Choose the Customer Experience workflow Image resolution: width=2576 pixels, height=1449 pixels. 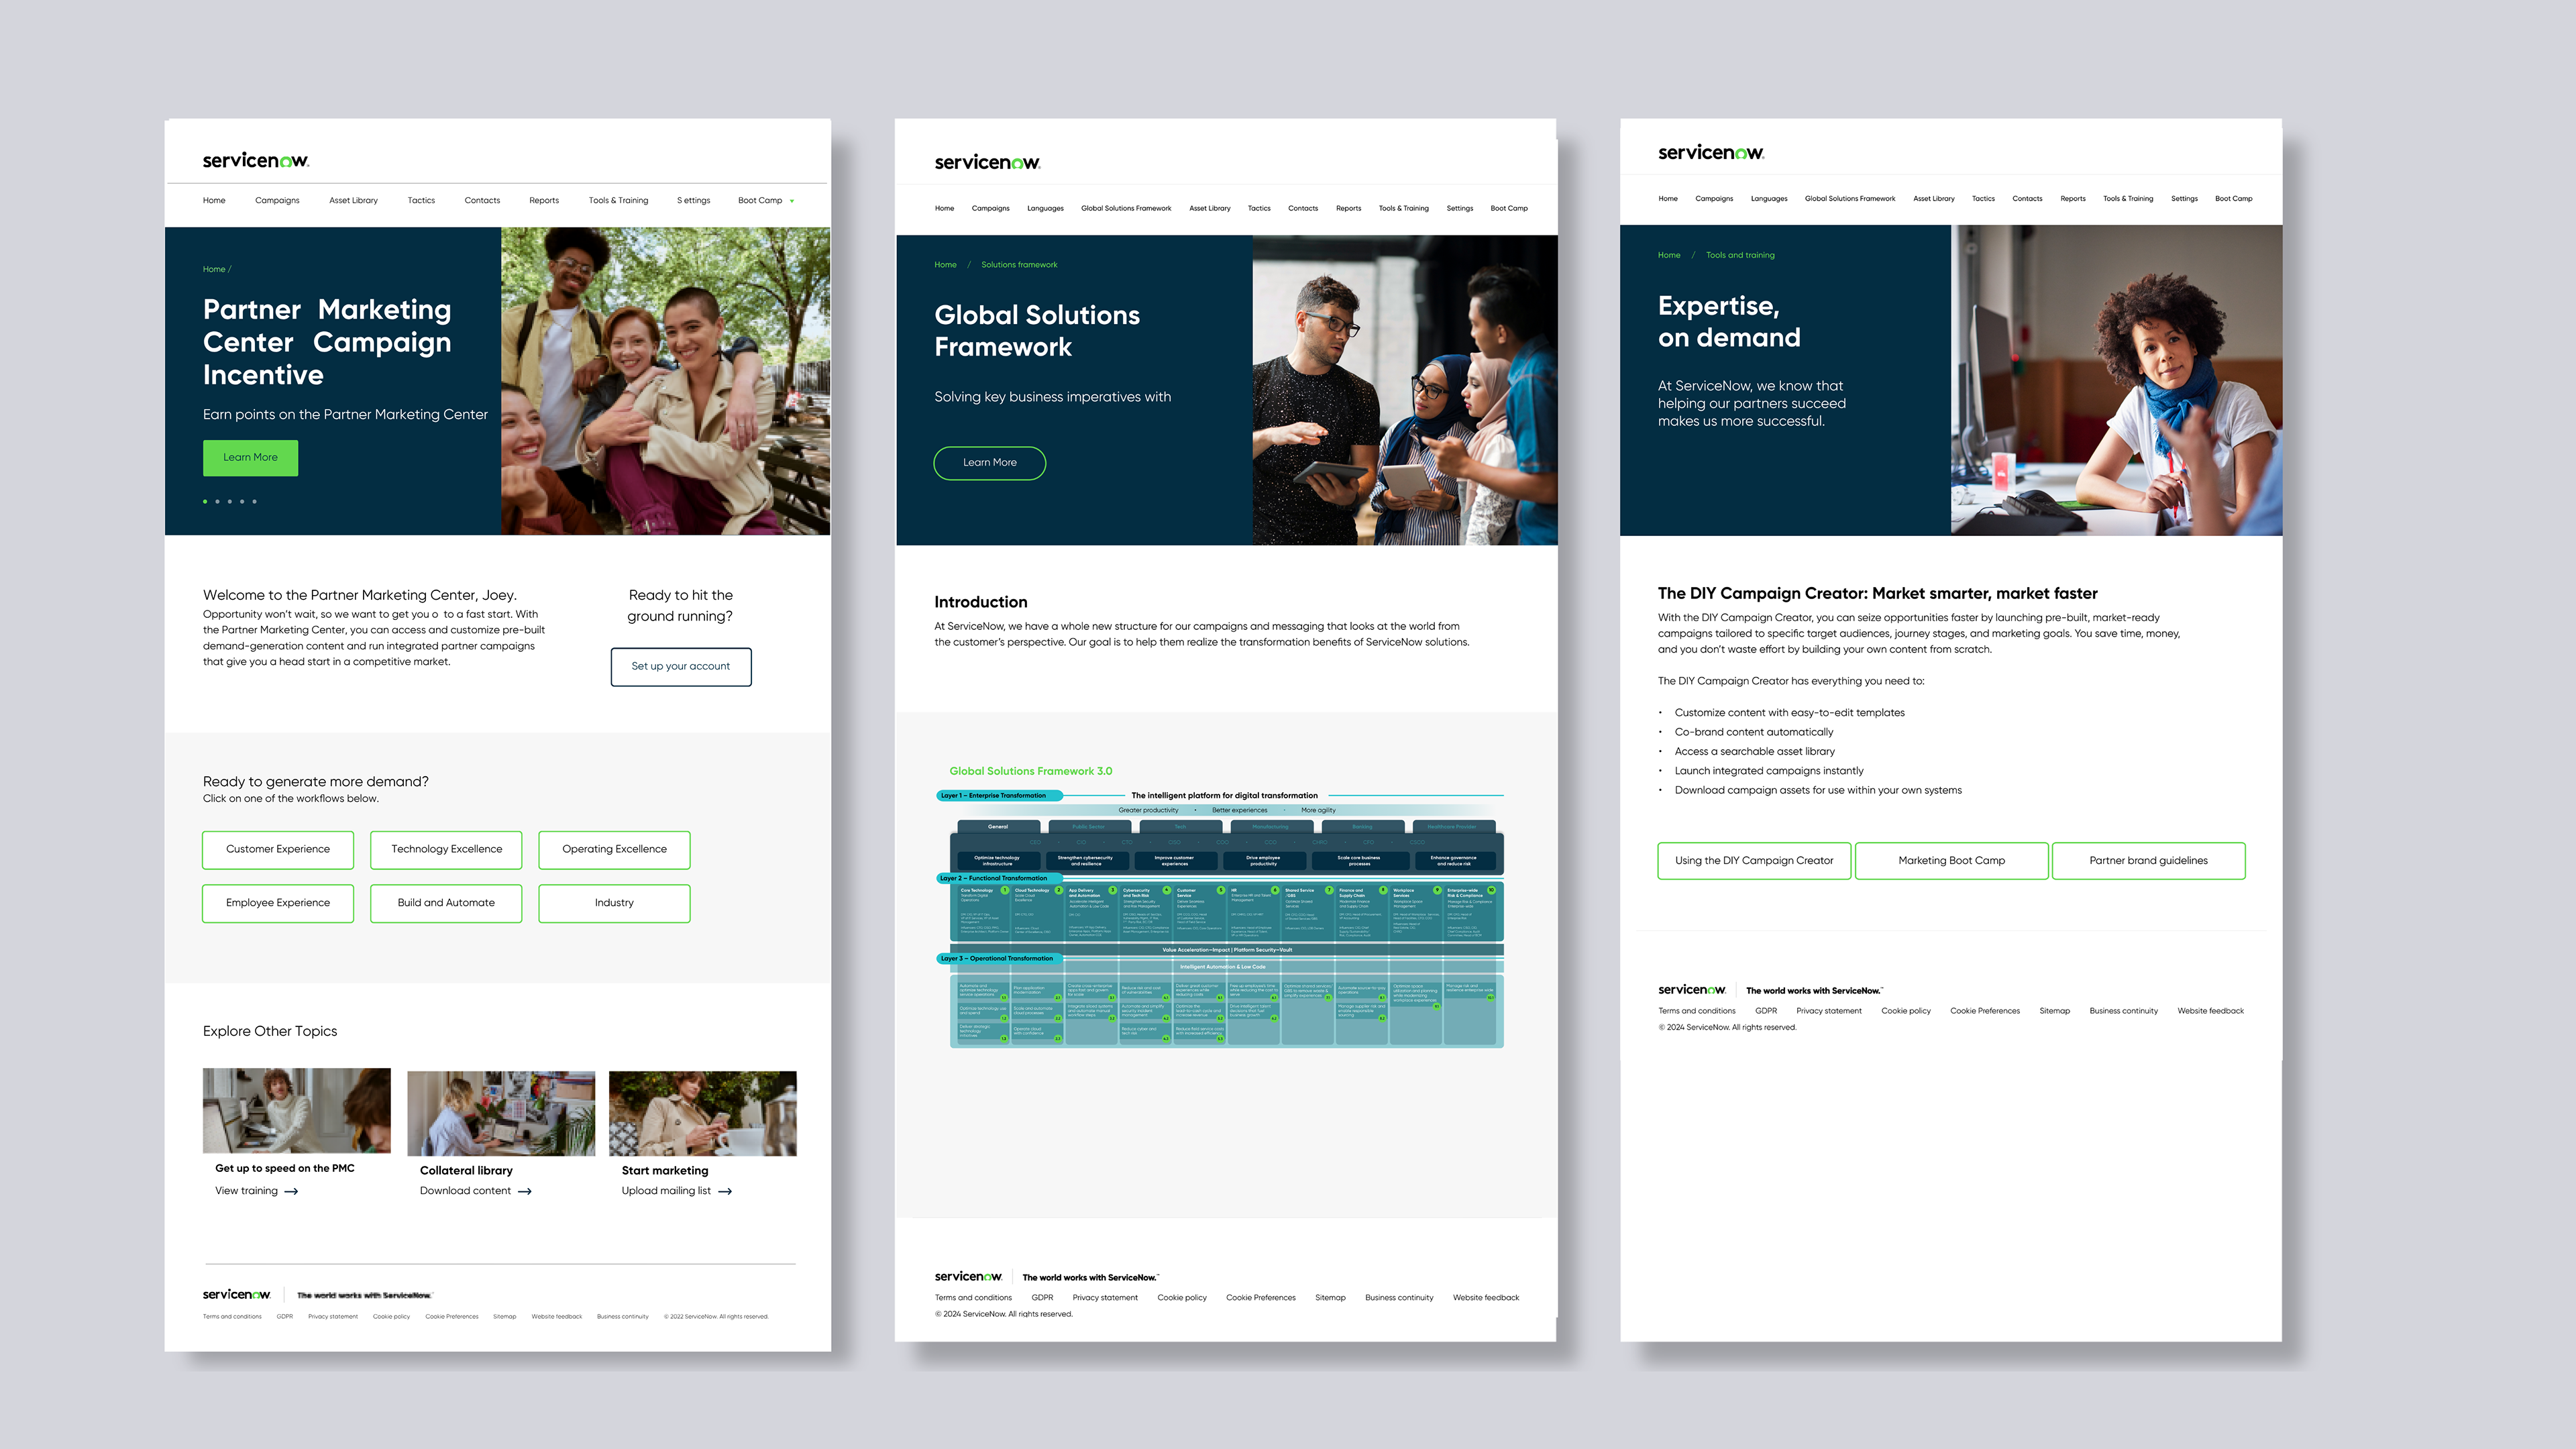[x=278, y=849]
